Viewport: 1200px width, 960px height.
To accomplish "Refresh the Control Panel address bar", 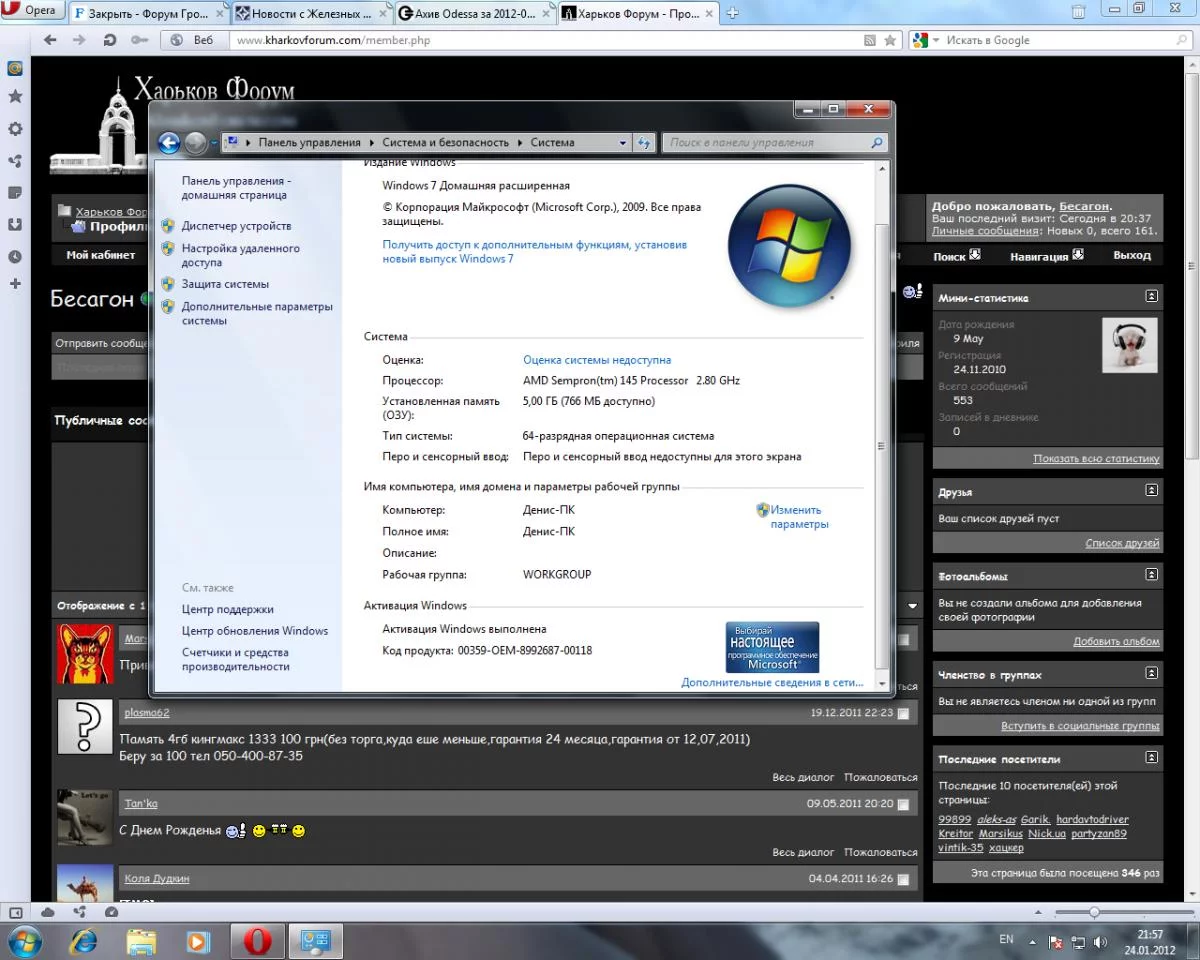I will tap(644, 143).
